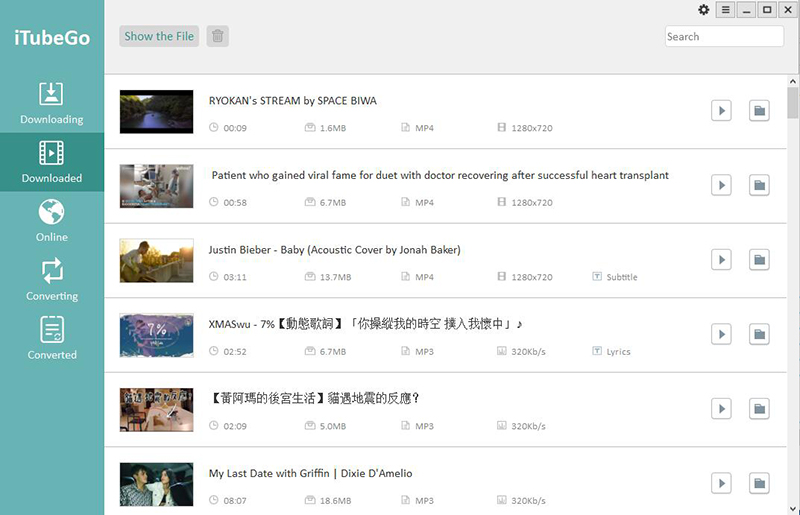Open the Converted section

point(52,338)
